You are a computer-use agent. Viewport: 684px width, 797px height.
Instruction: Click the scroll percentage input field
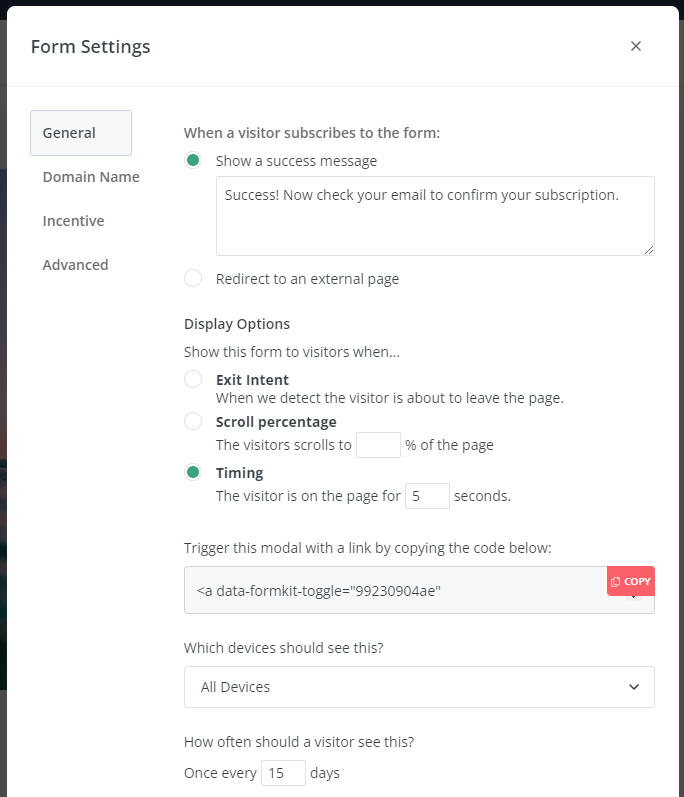click(x=378, y=445)
